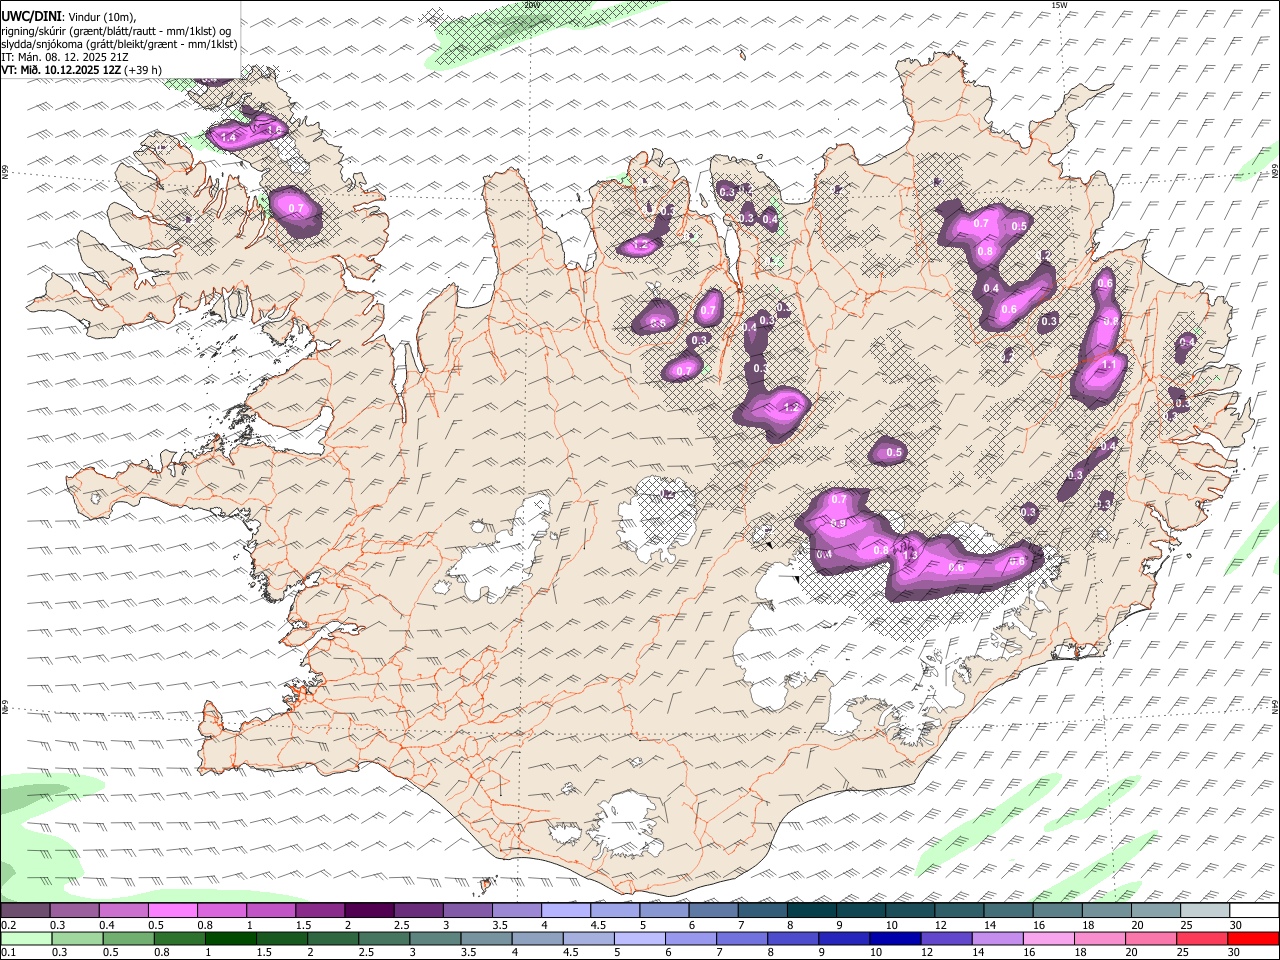Click the '0.9' precipitation value on map

click(x=839, y=523)
